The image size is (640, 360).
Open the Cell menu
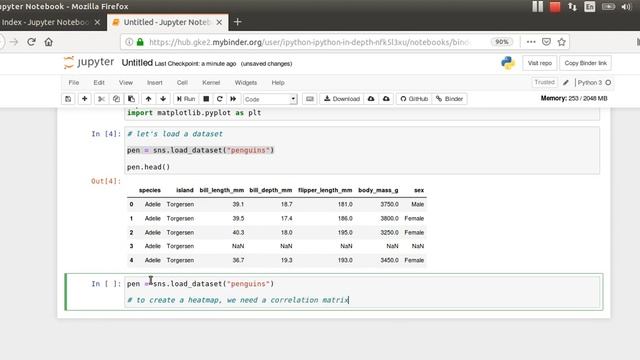click(x=182, y=82)
